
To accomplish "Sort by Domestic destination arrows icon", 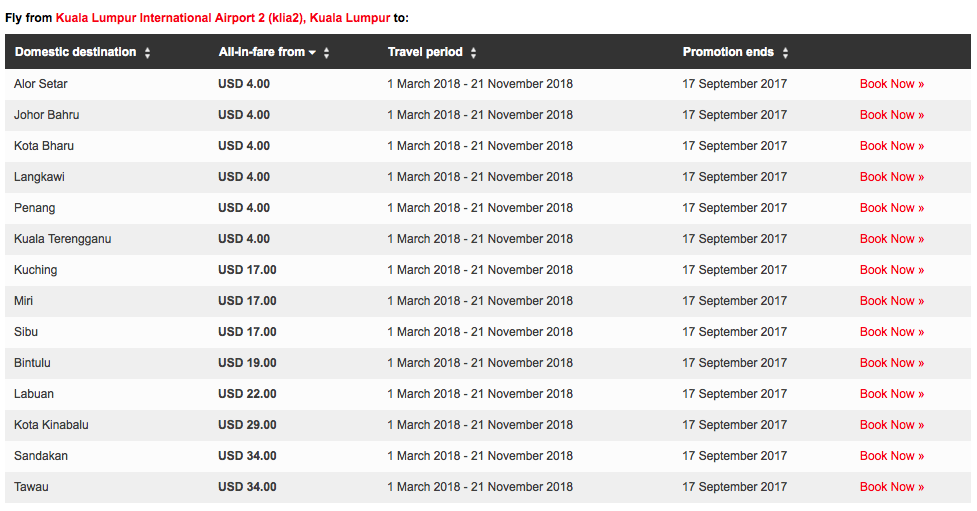I will tap(147, 53).
